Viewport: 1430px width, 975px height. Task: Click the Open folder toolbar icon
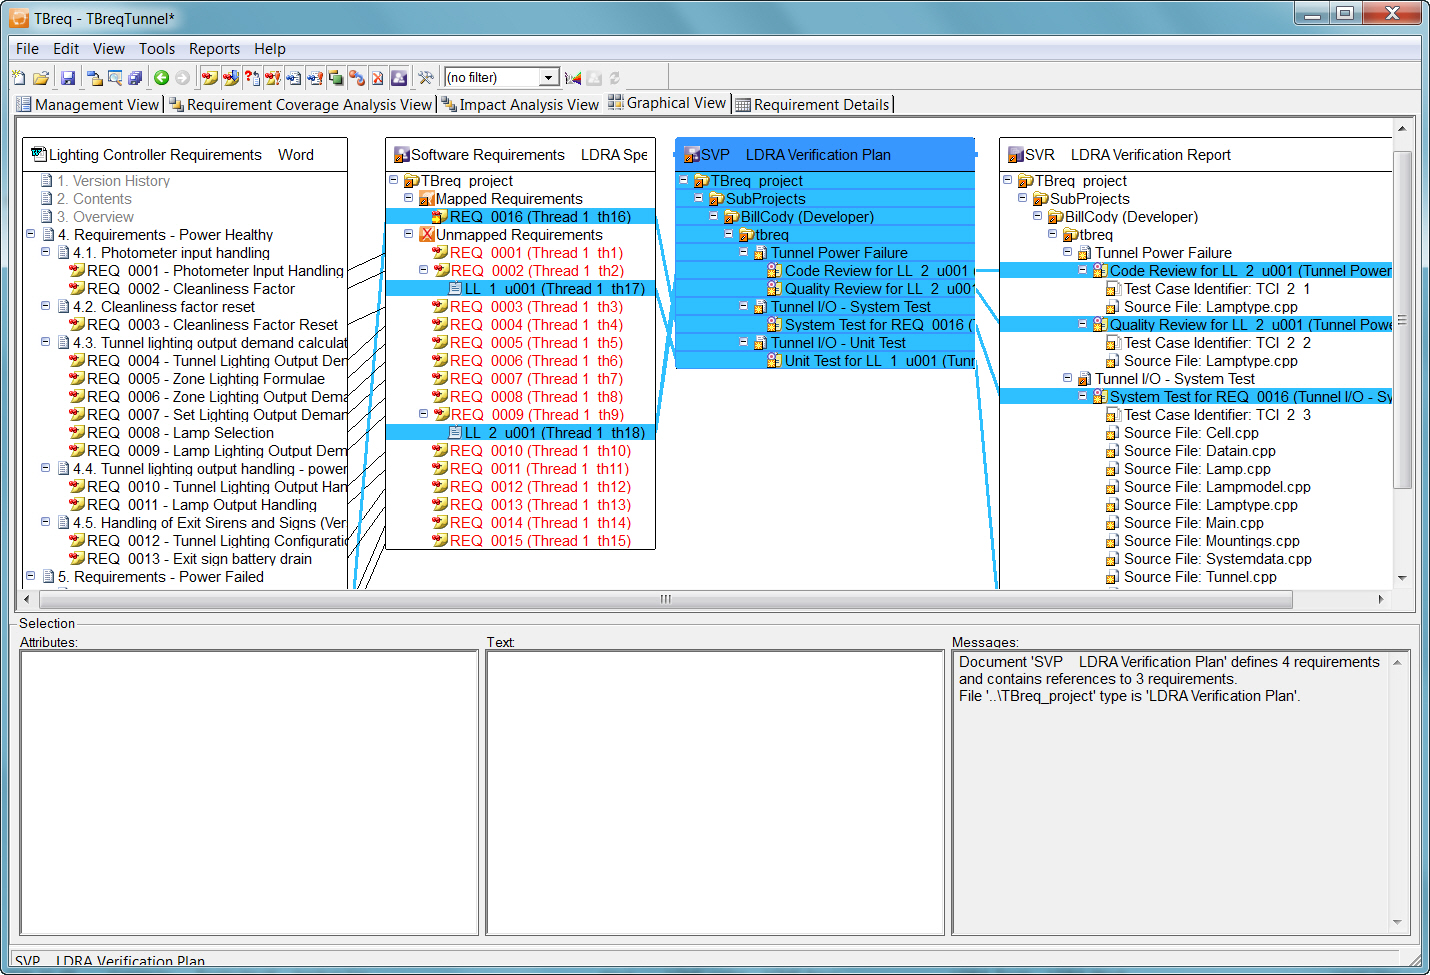pos(41,78)
